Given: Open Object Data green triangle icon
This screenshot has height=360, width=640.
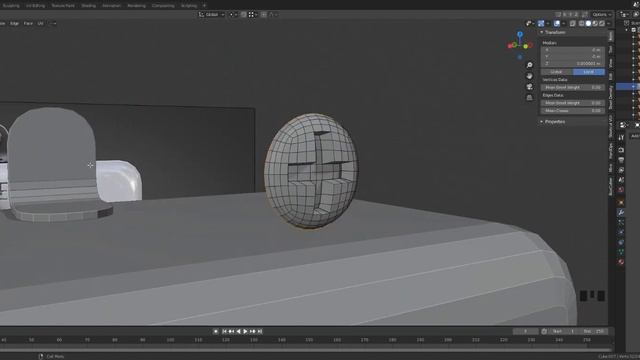Looking at the screenshot, I should (x=621, y=252).
